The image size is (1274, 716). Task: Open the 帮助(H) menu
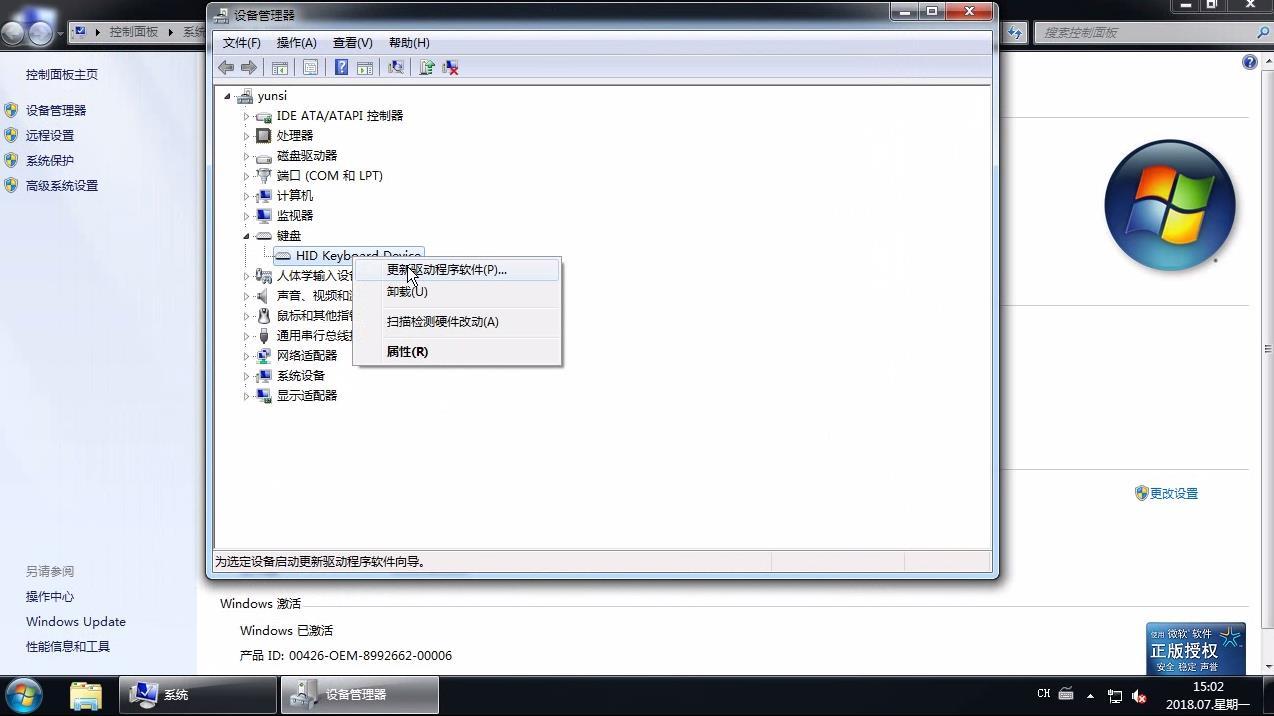point(409,42)
